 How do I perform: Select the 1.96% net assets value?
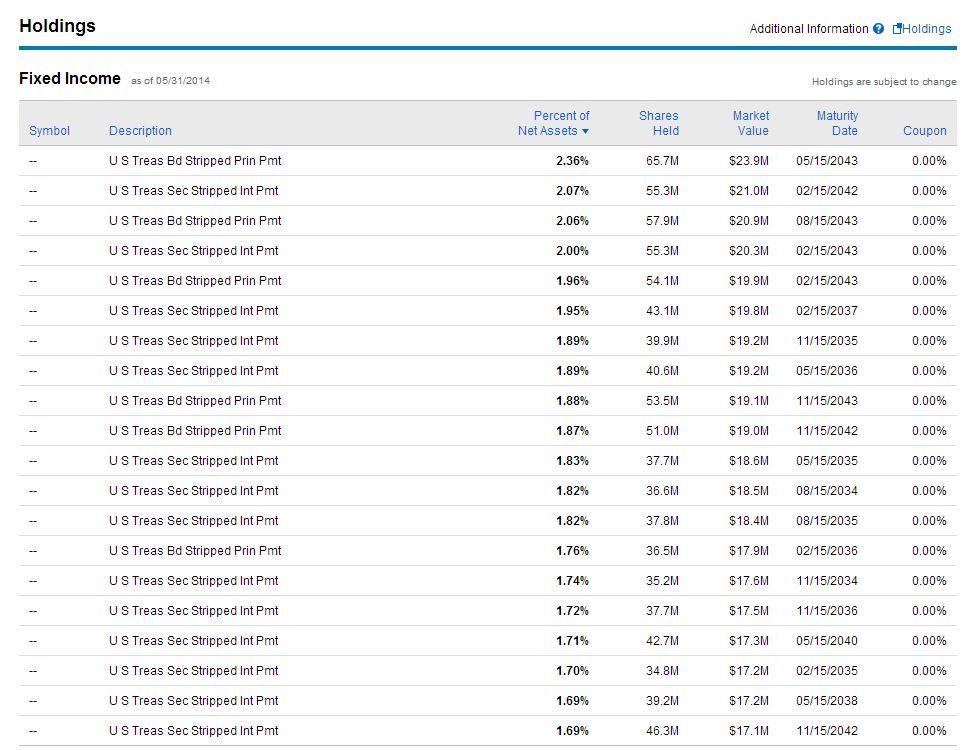coord(572,281)
